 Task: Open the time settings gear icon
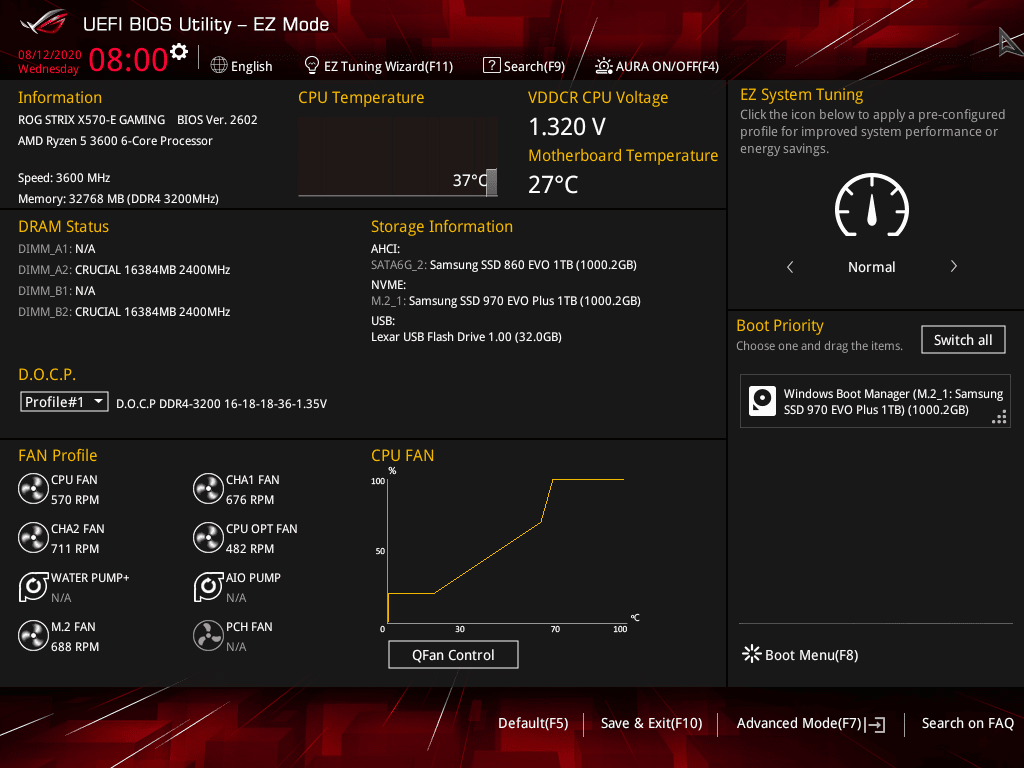(x=179, y=52)
